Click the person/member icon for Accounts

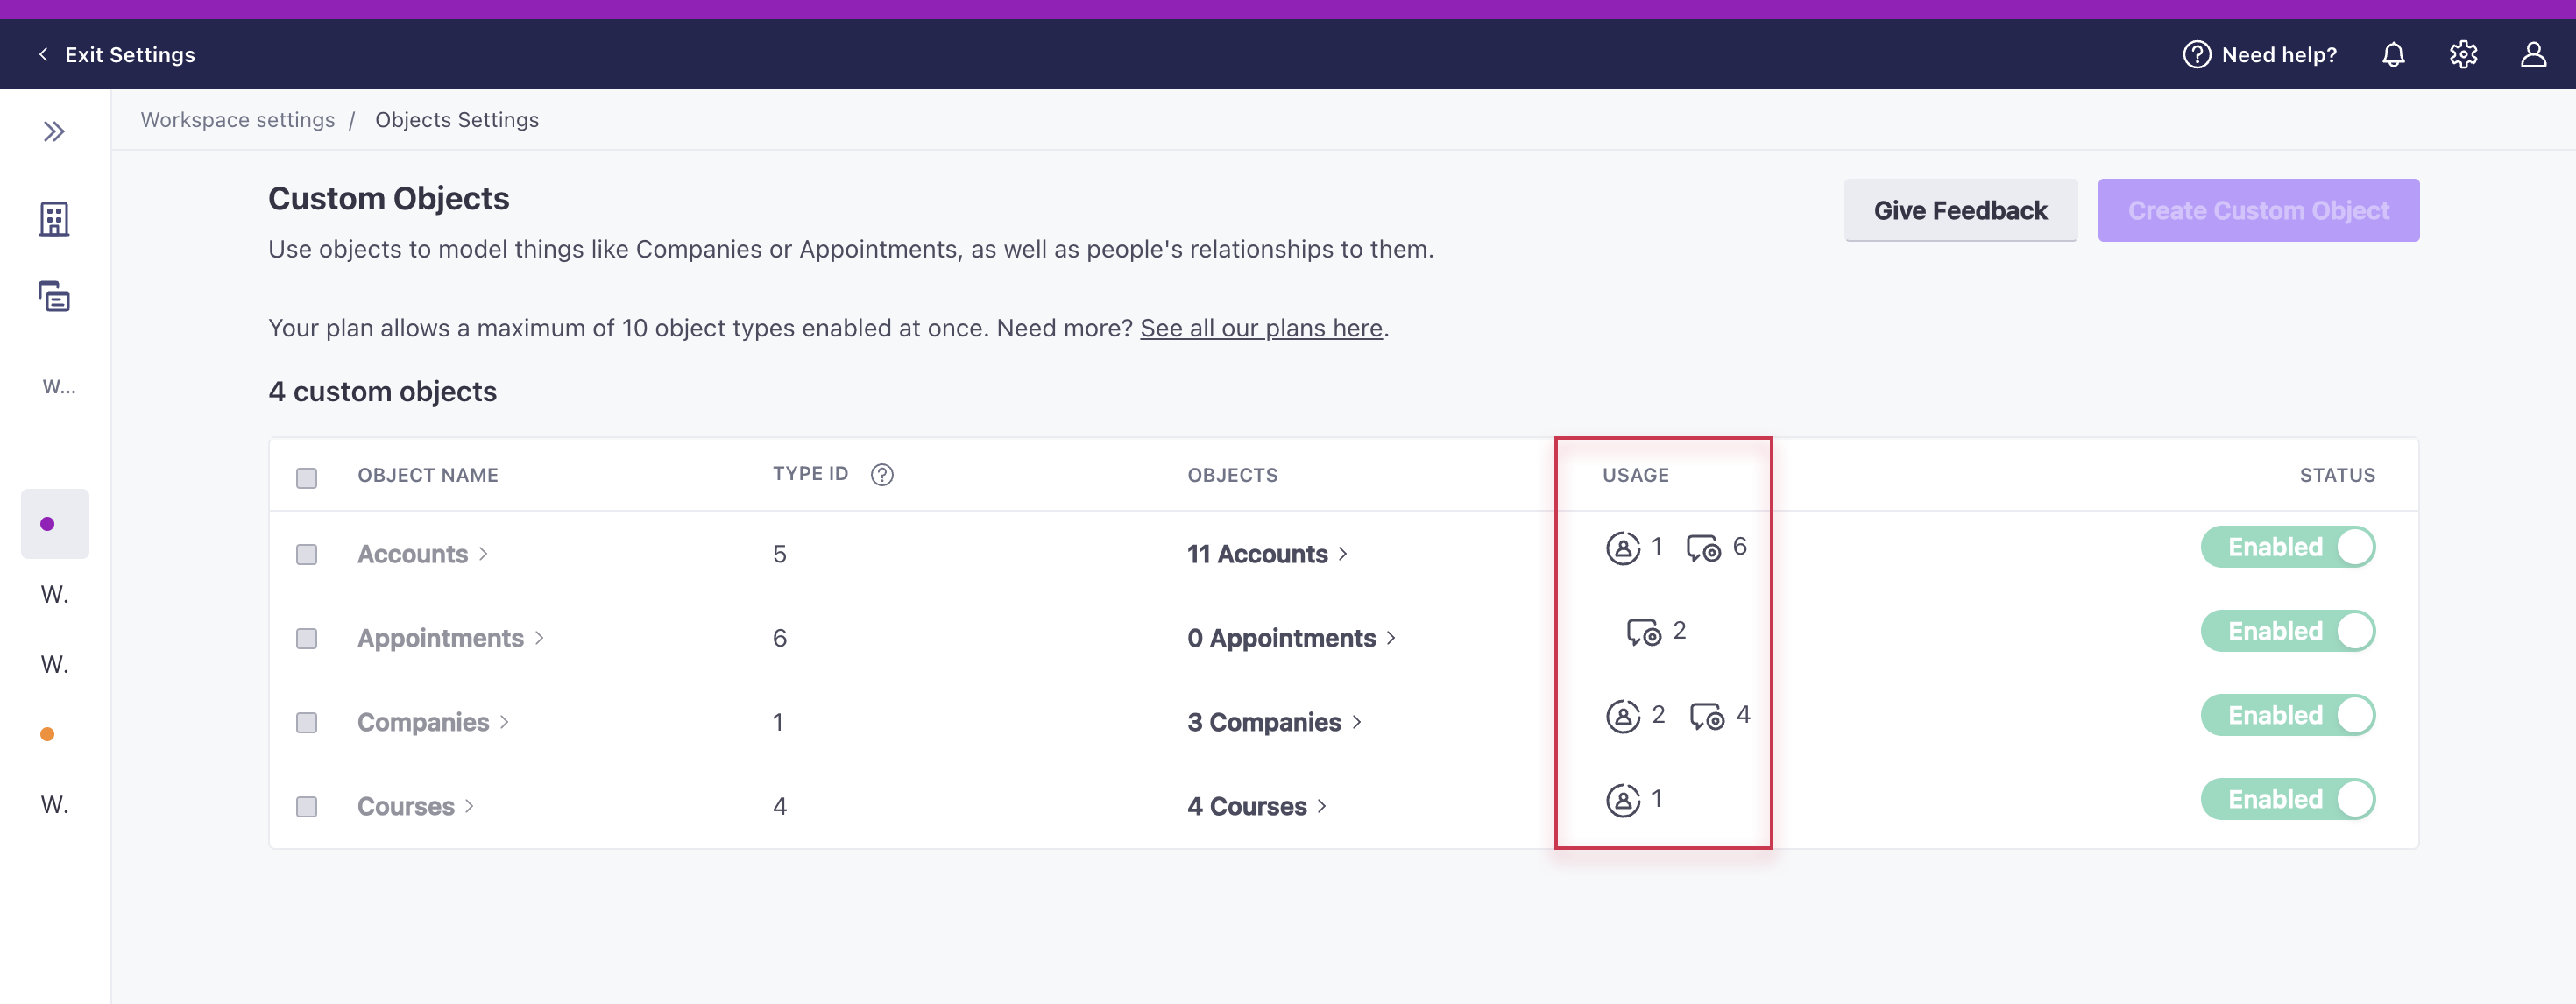pyautogui.click(x=1623, y=546)
